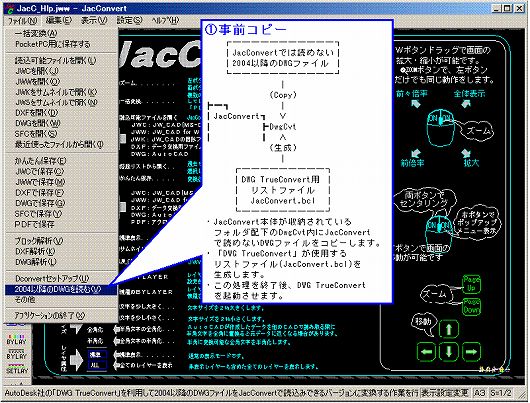Select DXFを開く(D) menu entry

[x=61, y=113]
